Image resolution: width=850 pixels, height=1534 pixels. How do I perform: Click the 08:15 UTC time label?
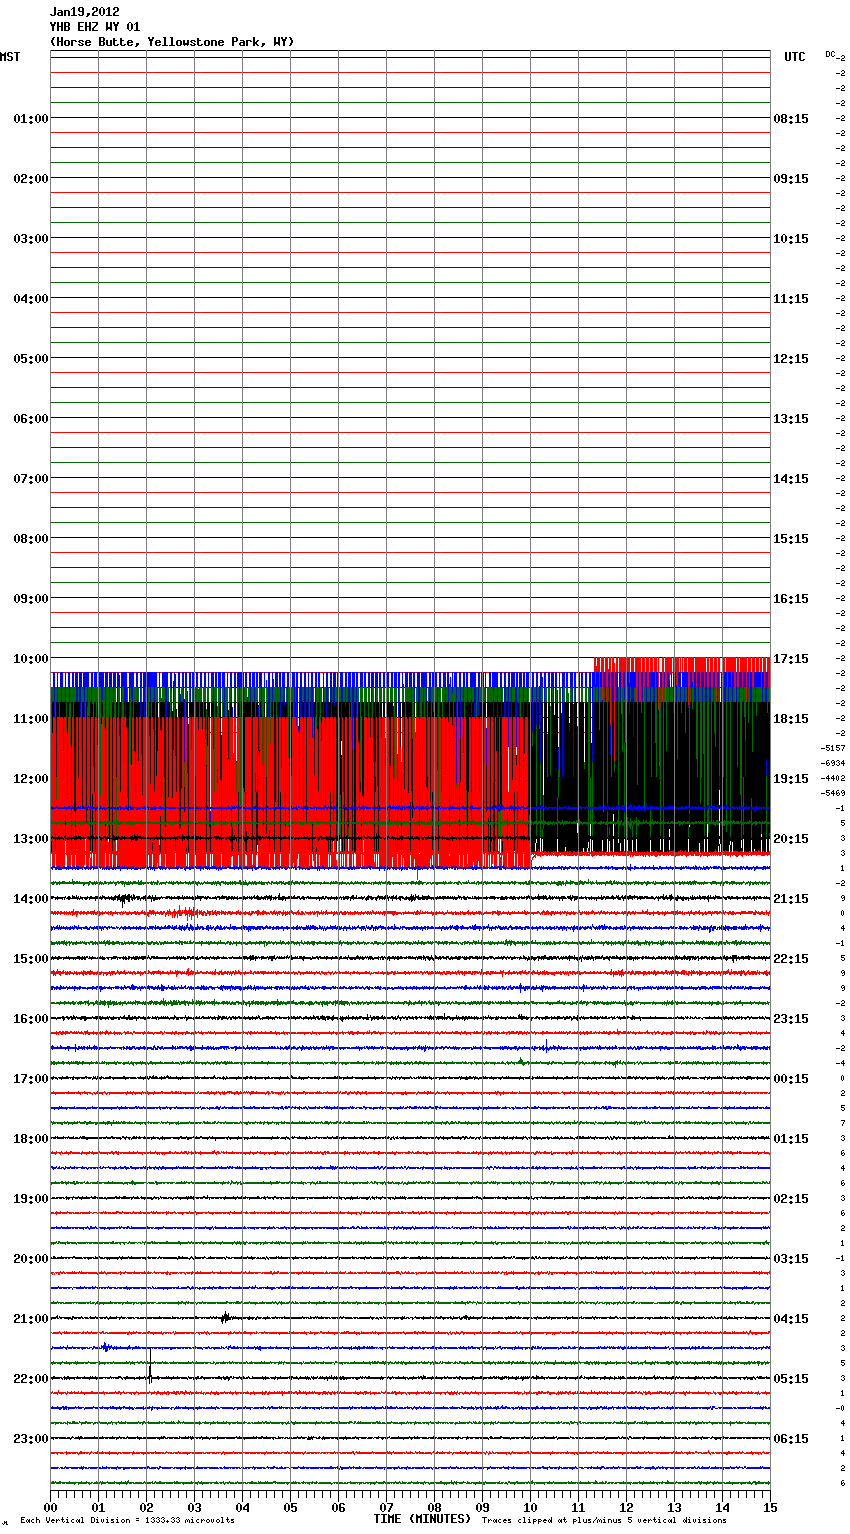click(x=791, y=119)
